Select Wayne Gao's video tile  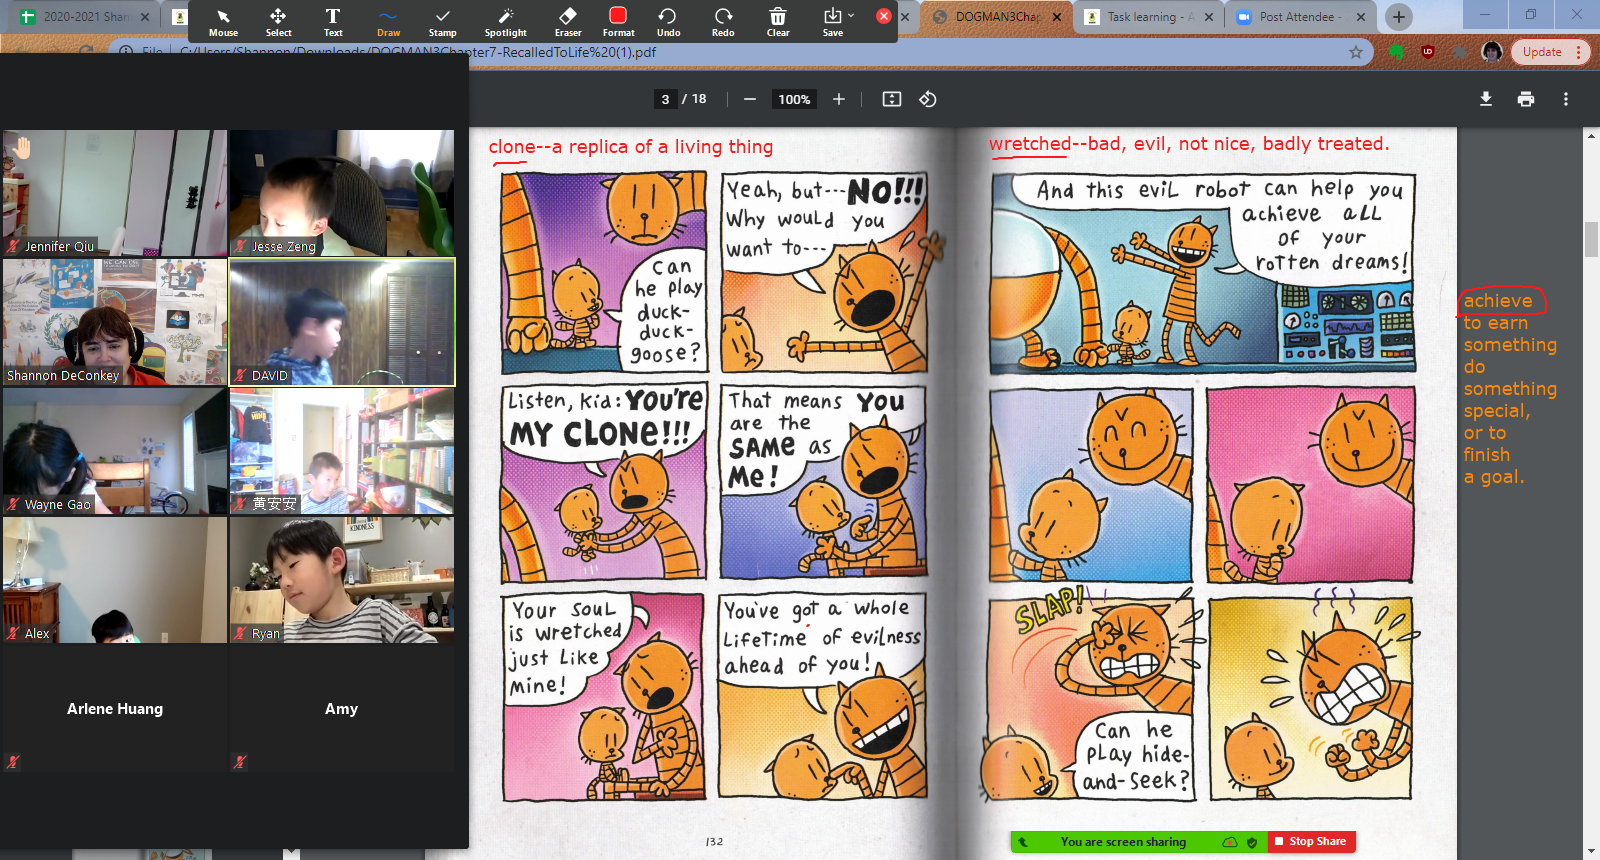[x=115, y=451]
